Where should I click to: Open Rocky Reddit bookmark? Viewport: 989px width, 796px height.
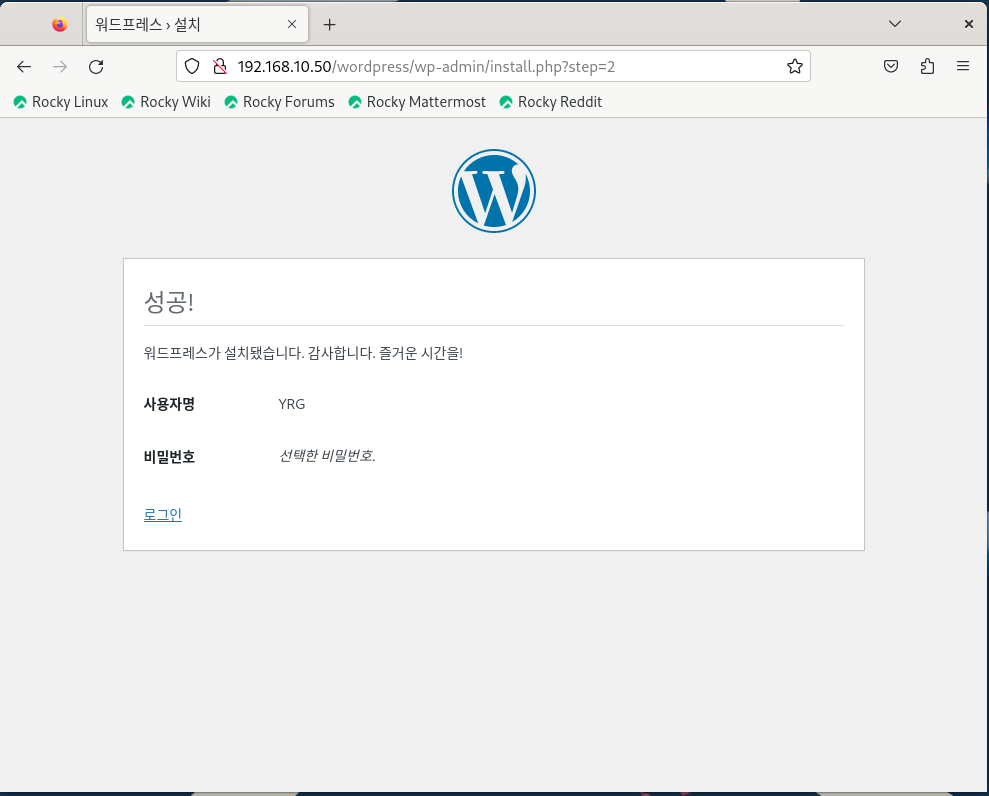pos(551,102)
